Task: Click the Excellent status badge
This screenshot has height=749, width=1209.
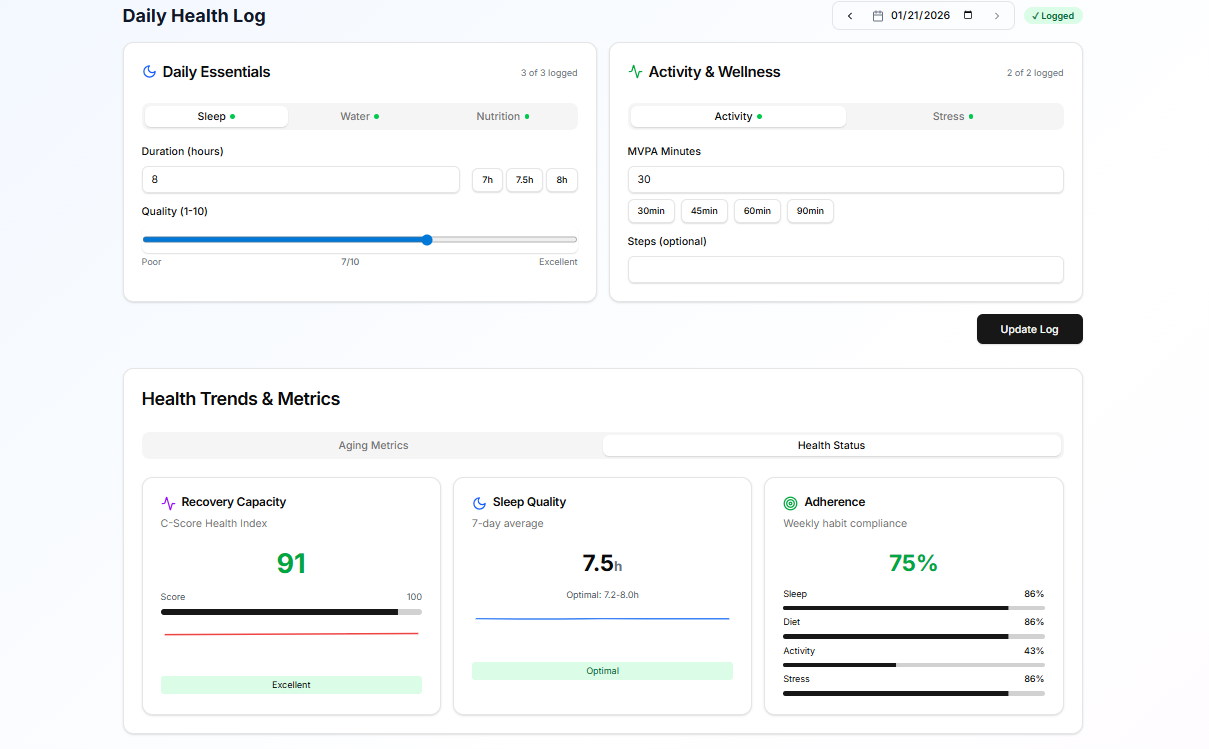Action: click(x=291, y=685)
